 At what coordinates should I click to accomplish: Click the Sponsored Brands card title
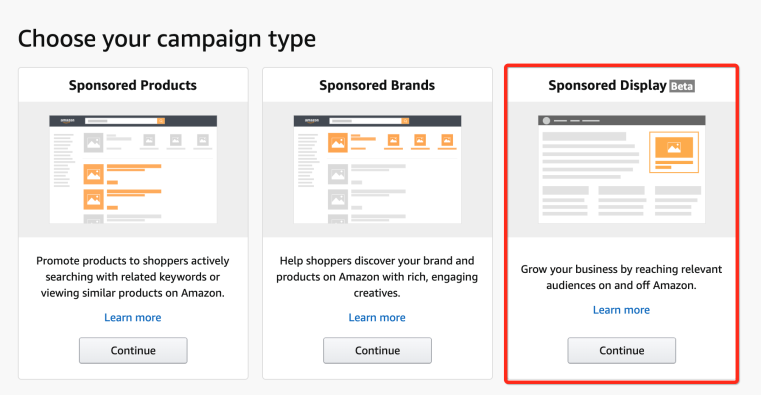(377, 85)
